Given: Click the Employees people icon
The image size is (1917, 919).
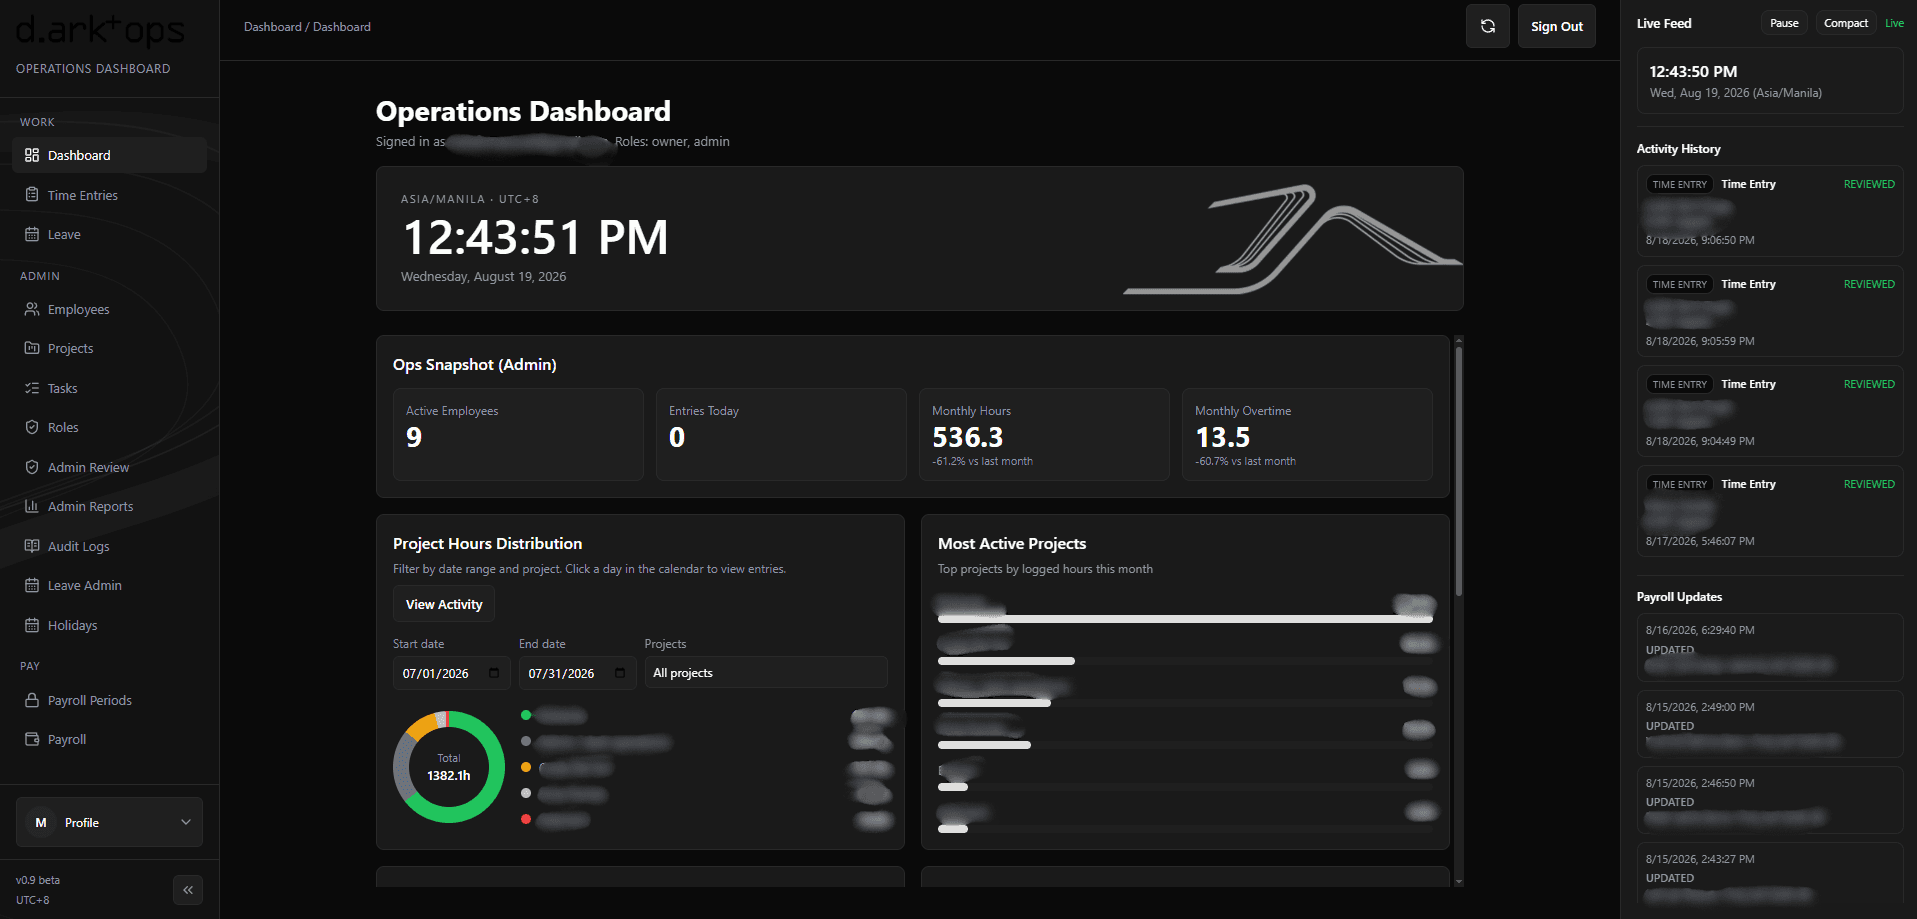Looking at the screenshot, I should click(32, 309).
